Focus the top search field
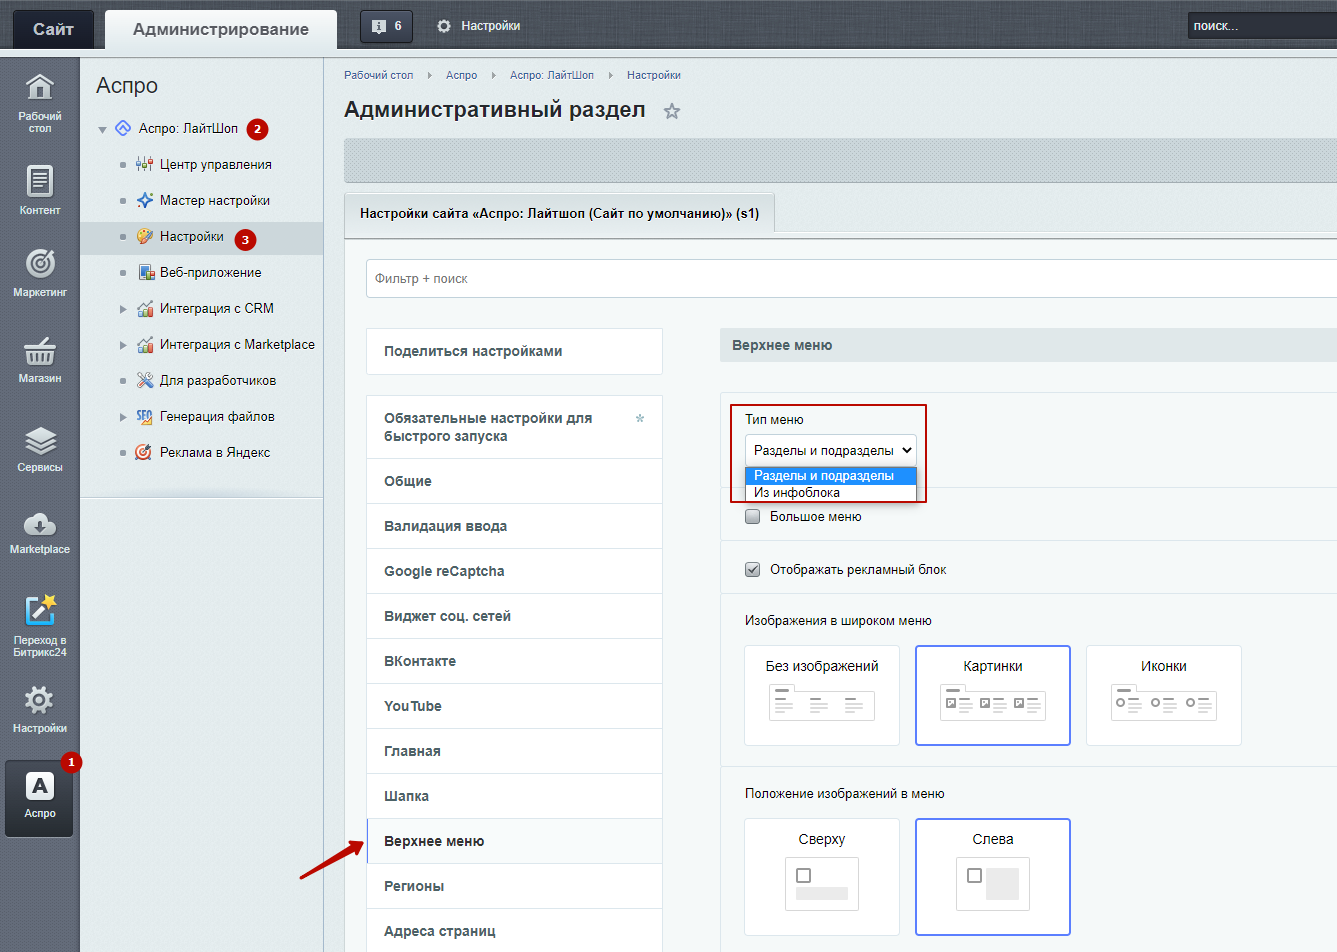Viewport: 1337px width, 952px height. click(1262, 26)
